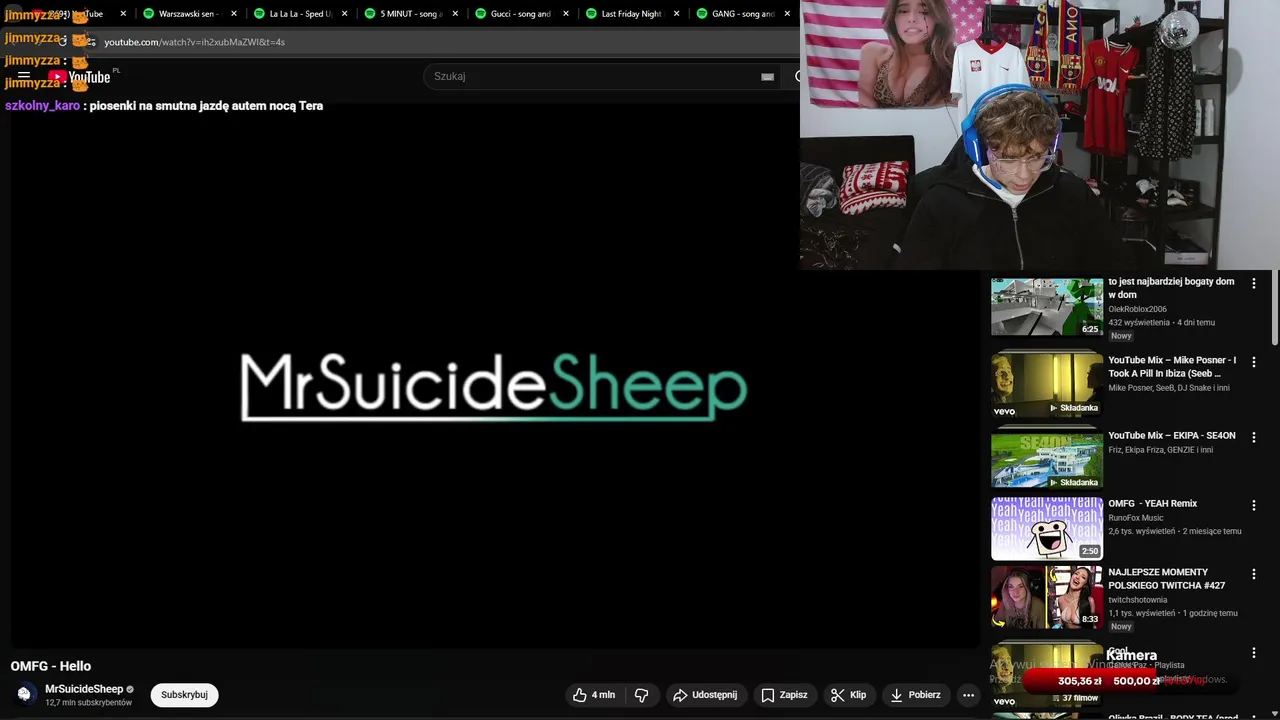The width and height of the screenshot is (1280, 720).
Task: Open NAJLEPSZE MOMENTY POLSKIEGO TWITCHA thumbnail
Action: pos(1047,598)
